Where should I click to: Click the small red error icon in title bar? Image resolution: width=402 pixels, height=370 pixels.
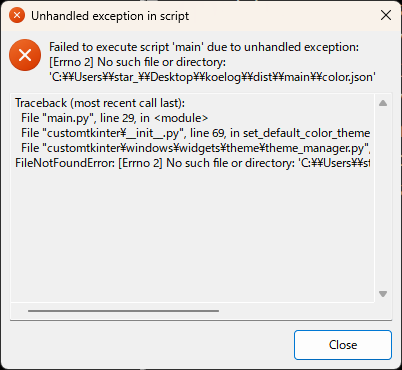click(17, 16)
